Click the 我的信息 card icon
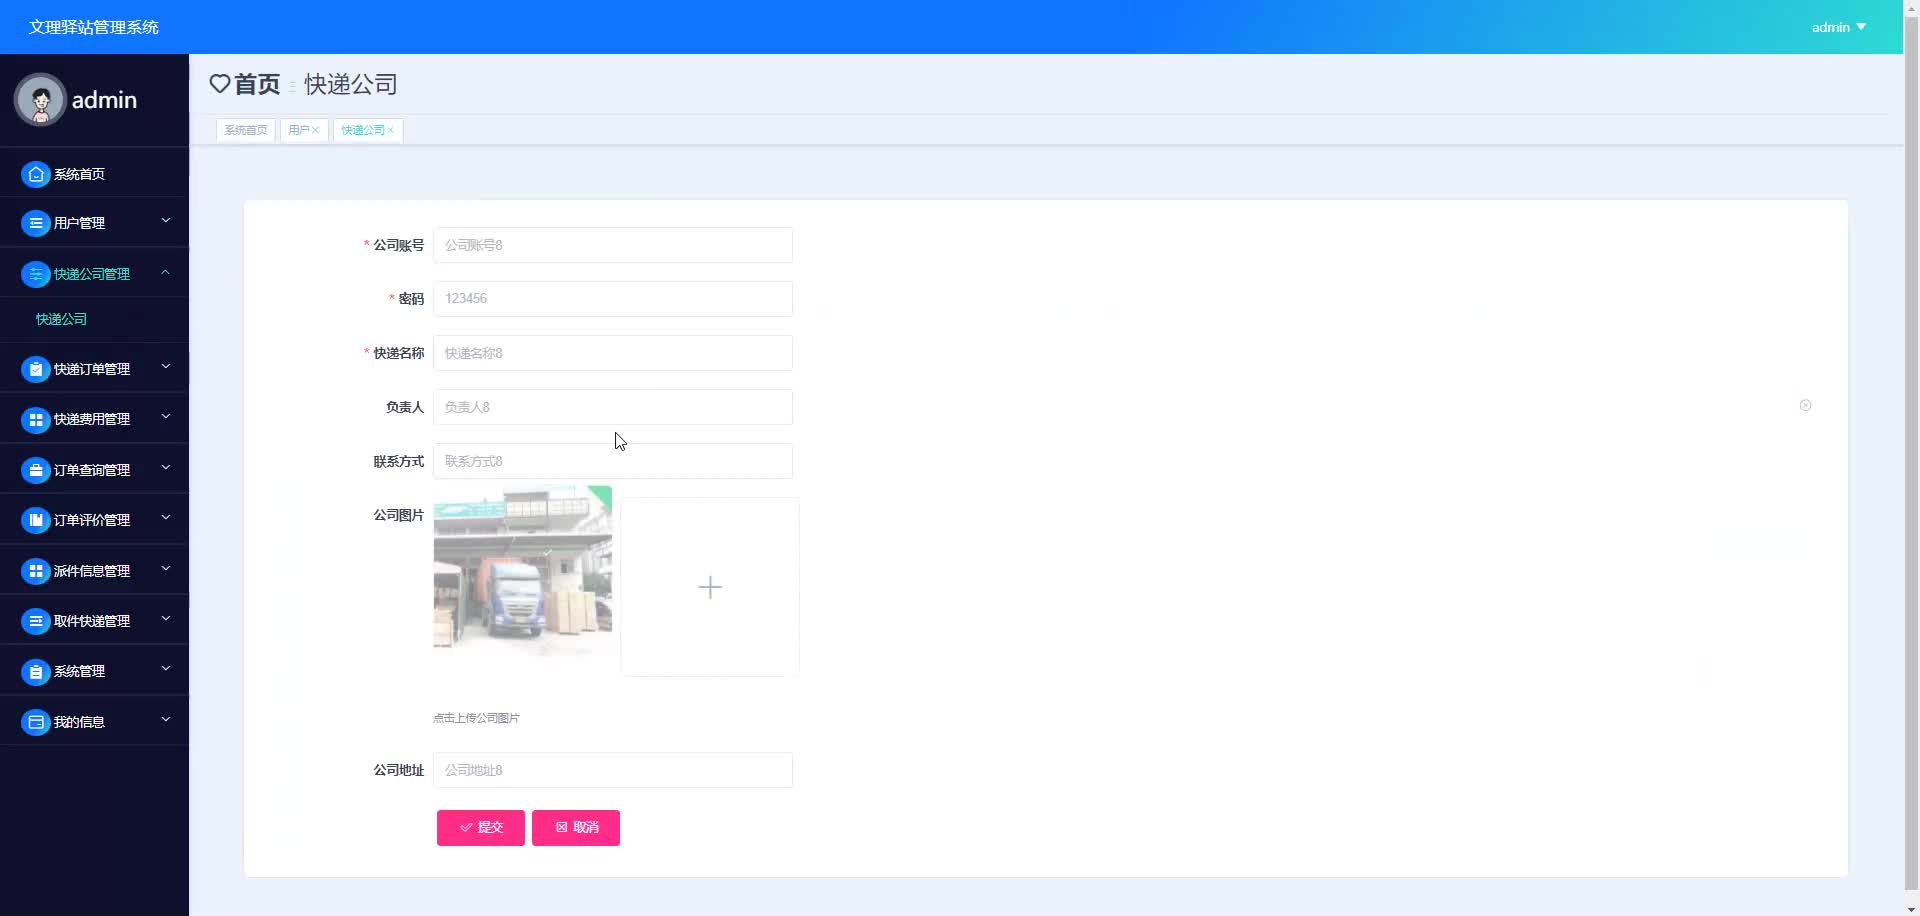The height and width of the screenshot is (916, 1920). [x=36, y=722]
